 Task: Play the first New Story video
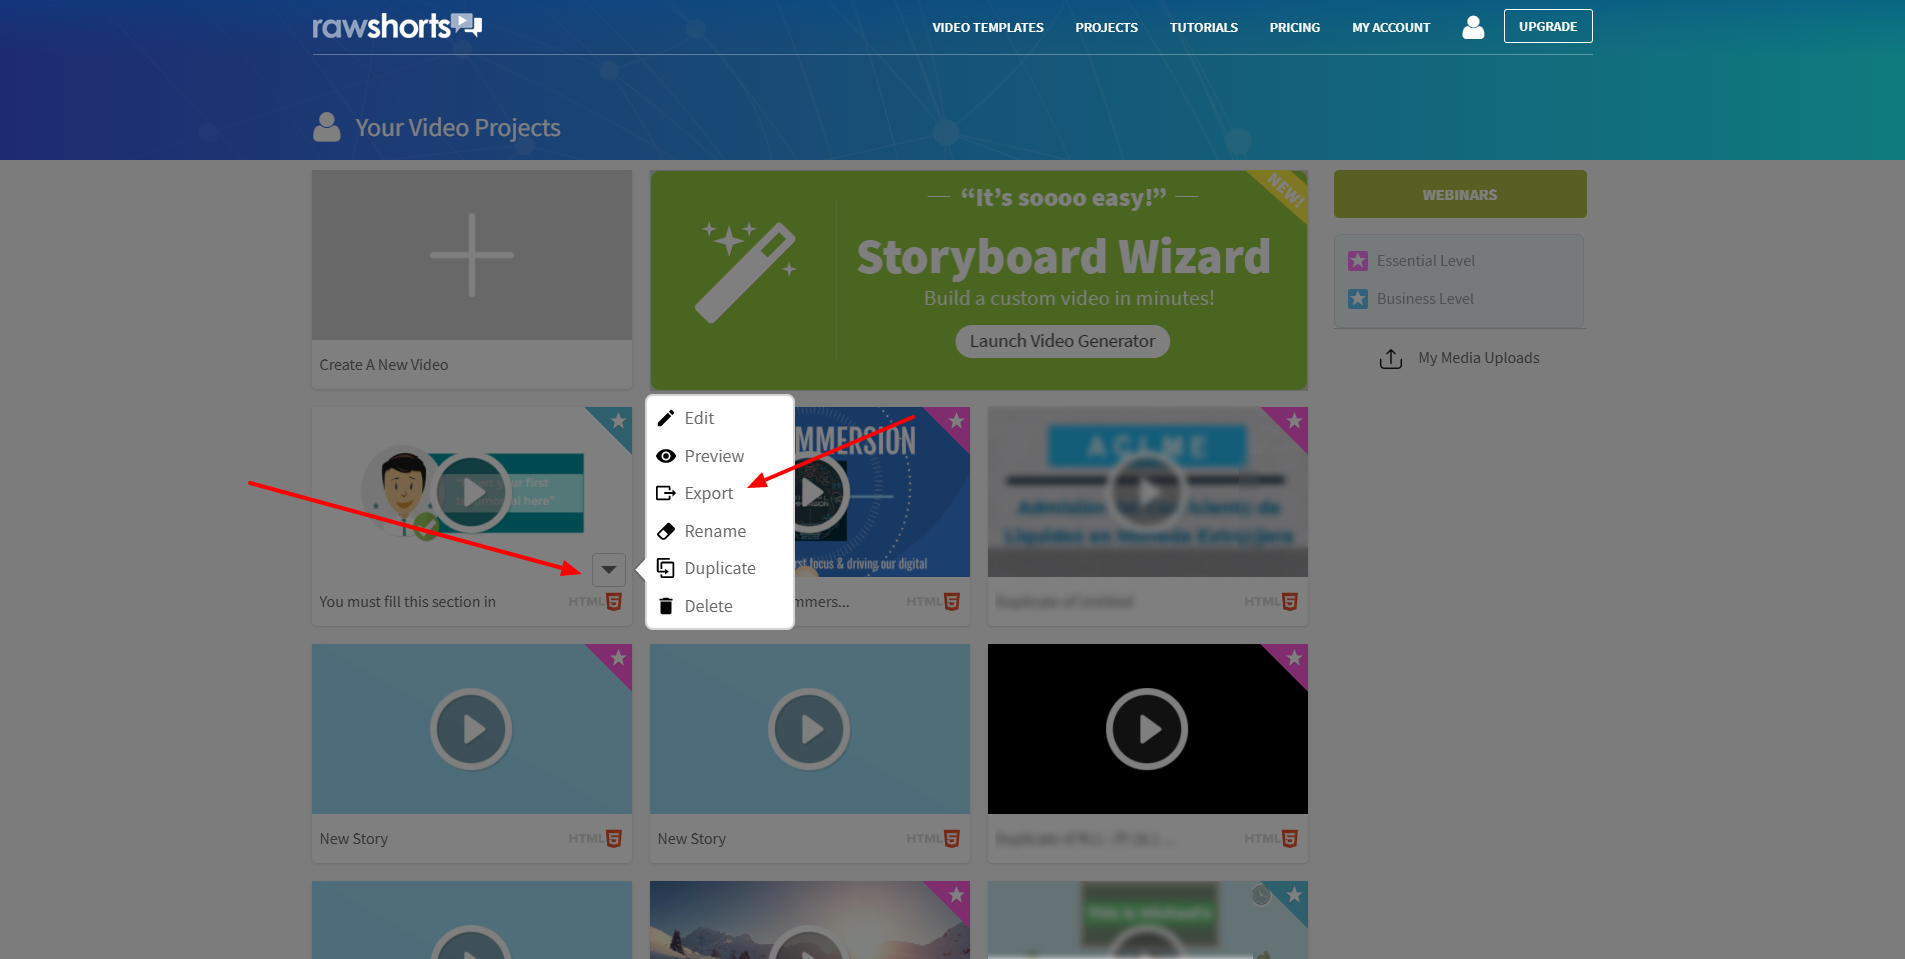[x=472, y=729]
